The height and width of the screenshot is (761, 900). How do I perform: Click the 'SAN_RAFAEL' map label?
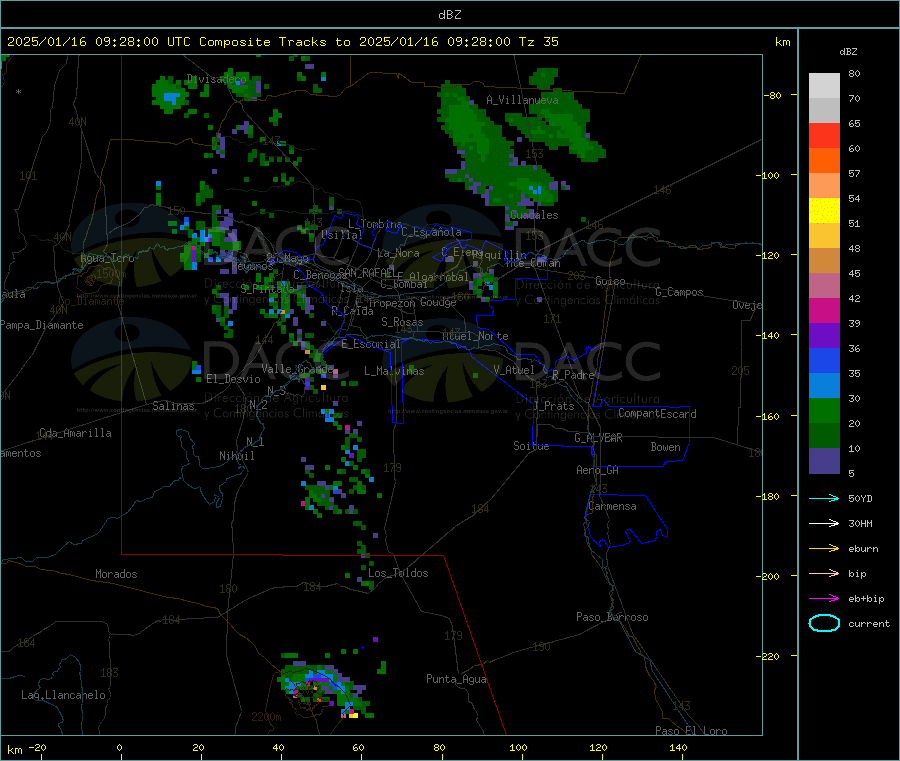(x=366, y=272)
